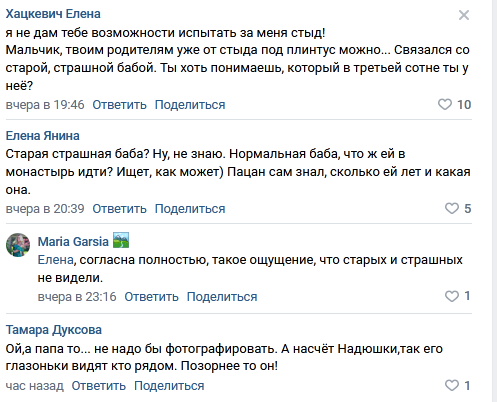Click the landscape emoji beside Maria Garsia
The width and height of the screenshot is (497, 402).
[121, 240]
